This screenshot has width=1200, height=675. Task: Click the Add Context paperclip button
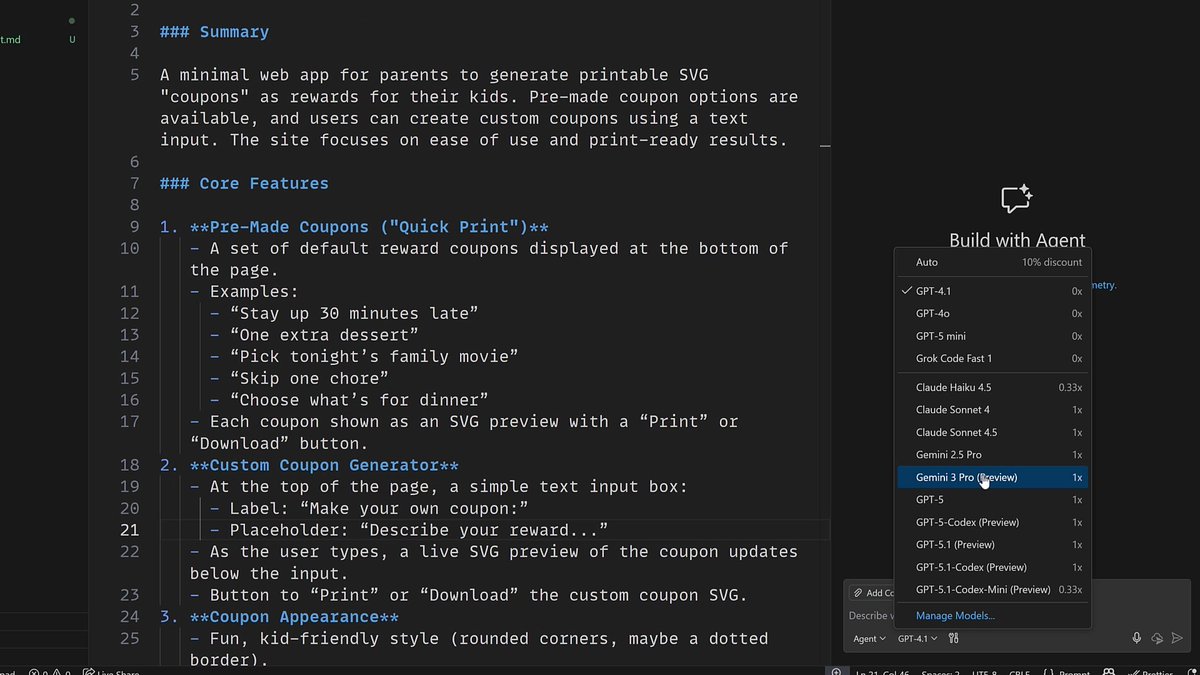[x=872, y=593]
